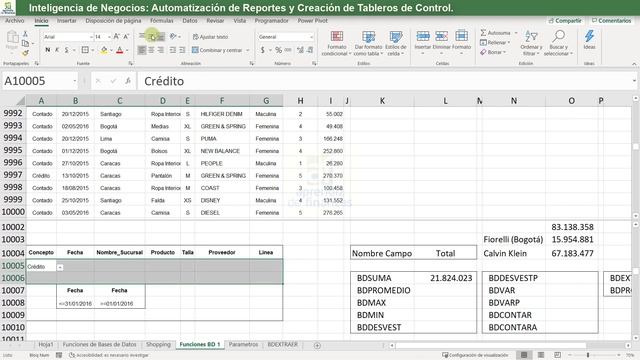
Task: Add a new sheet with plus button
Action: pyautogui.click(x=317, y=345)
